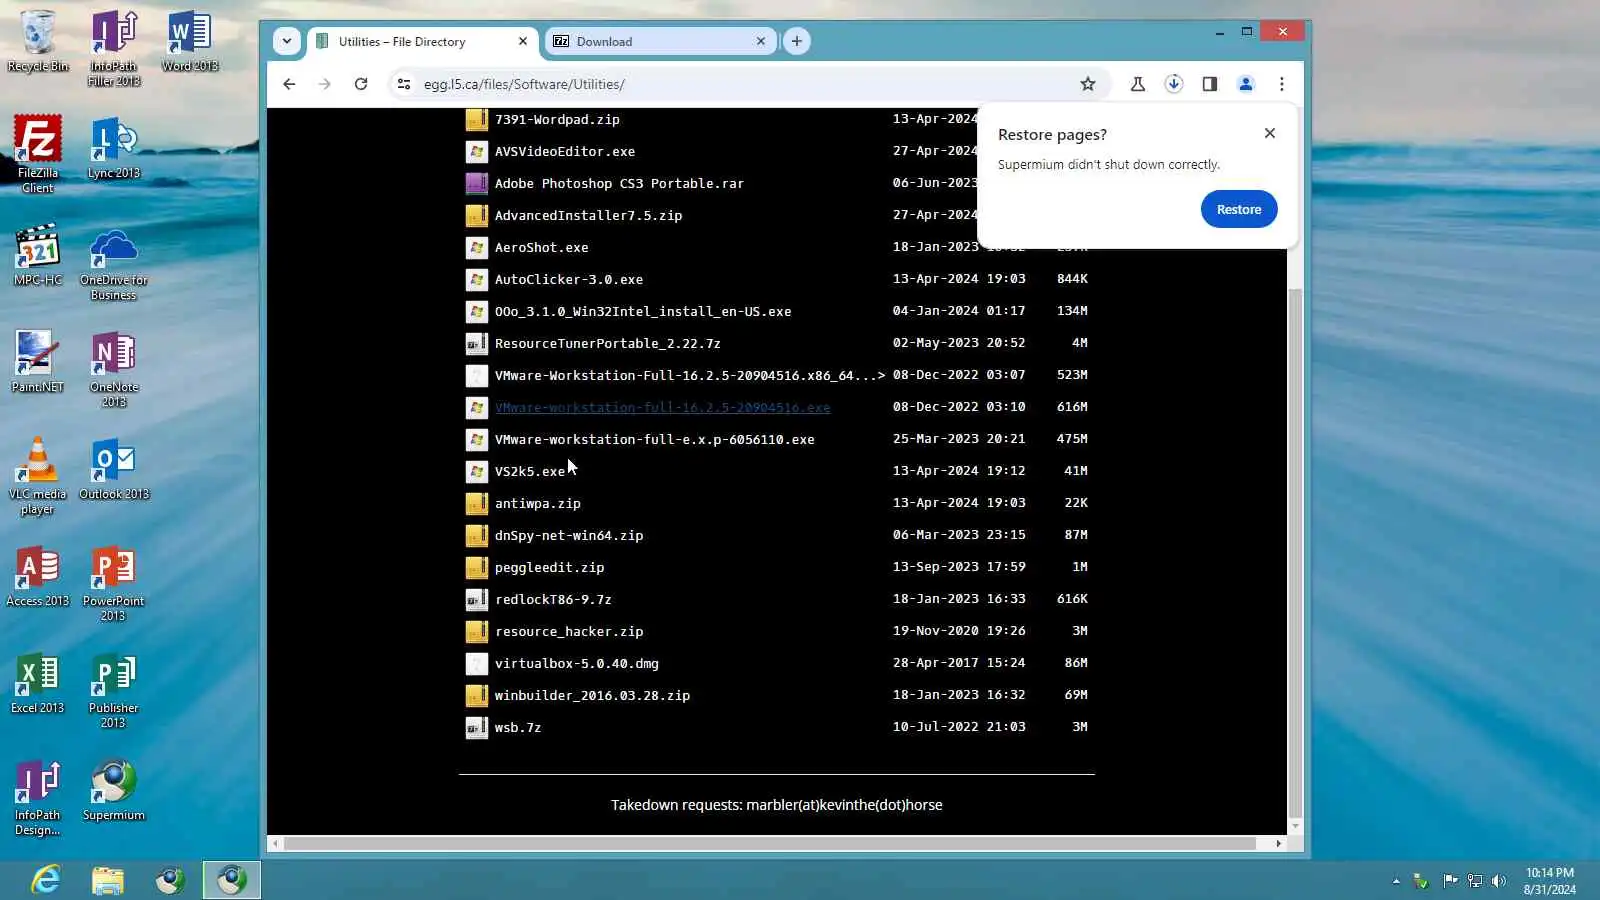Open a new browser tab

(797, 41)
